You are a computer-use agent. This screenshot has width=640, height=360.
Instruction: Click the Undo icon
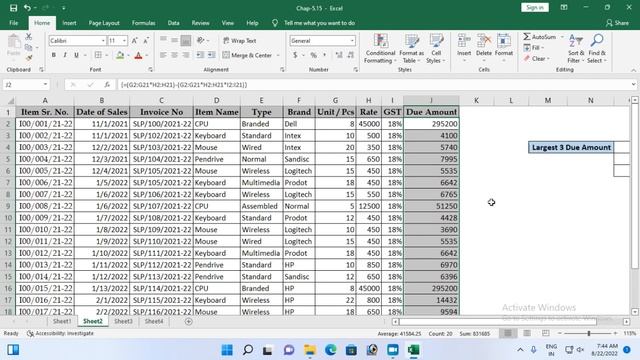pos(27,8)
